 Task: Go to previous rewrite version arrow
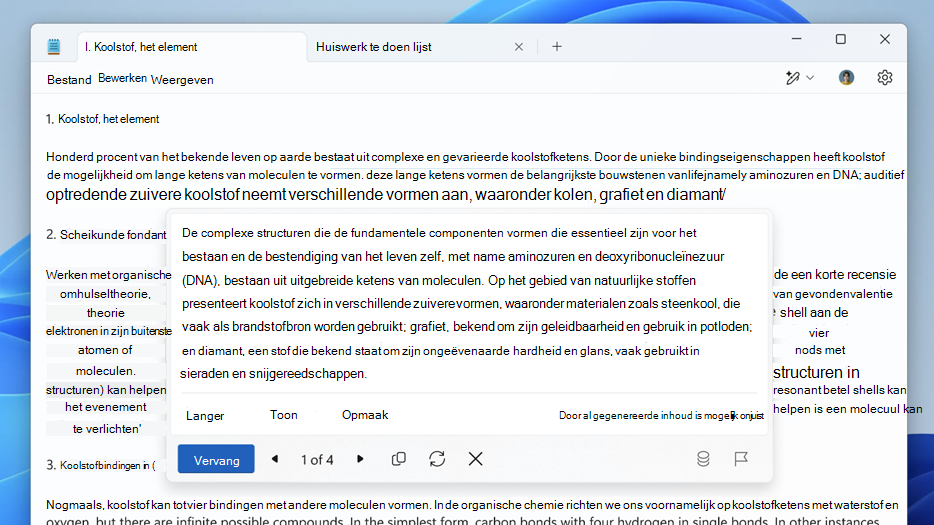[275, 459]
